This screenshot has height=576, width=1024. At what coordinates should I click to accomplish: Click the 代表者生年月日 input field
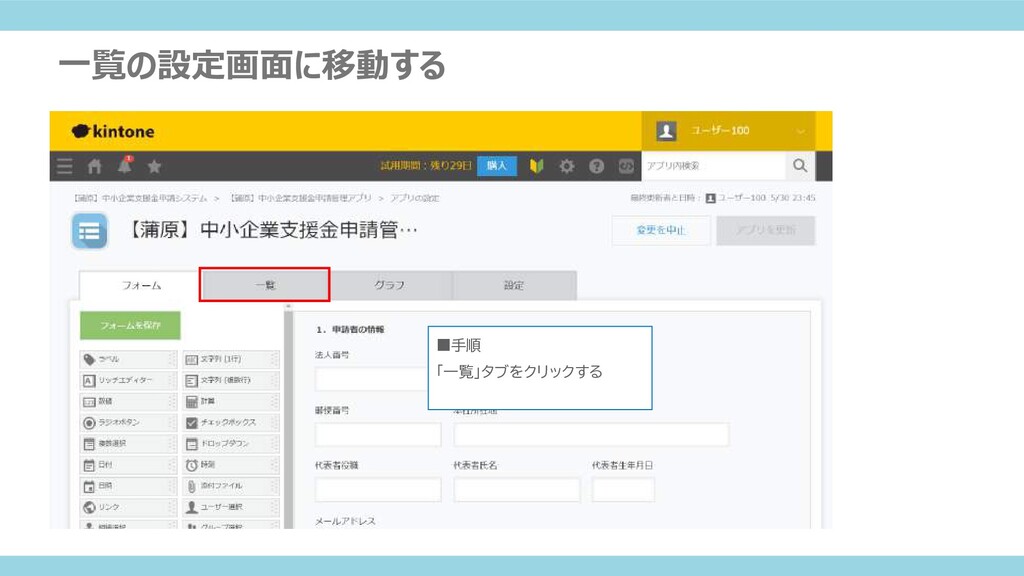click(623, 490)
